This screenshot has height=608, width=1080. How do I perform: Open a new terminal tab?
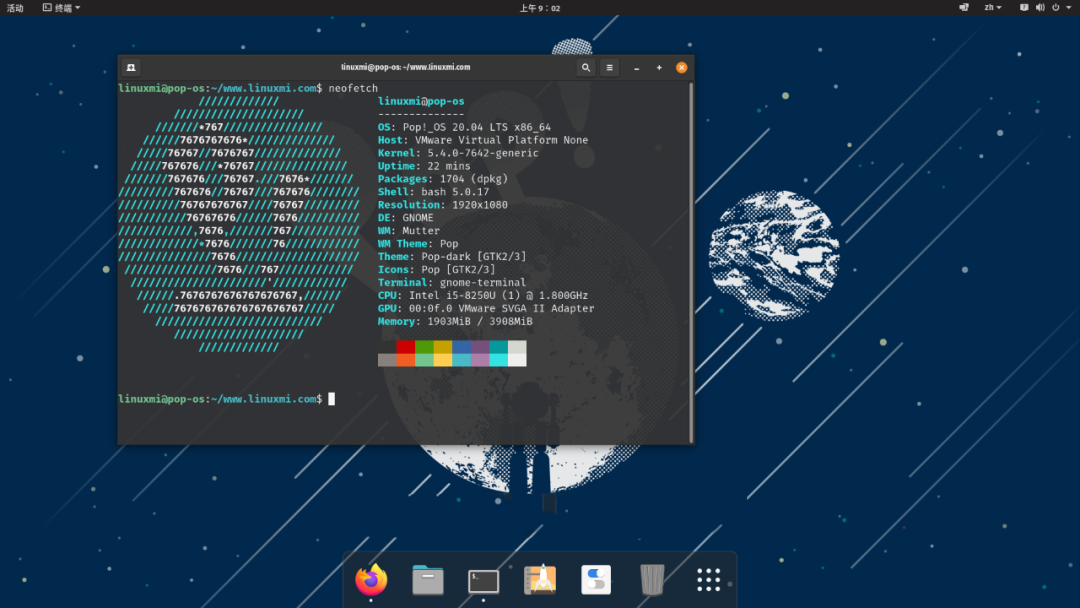pyautogui.click(x=130, y=67)
